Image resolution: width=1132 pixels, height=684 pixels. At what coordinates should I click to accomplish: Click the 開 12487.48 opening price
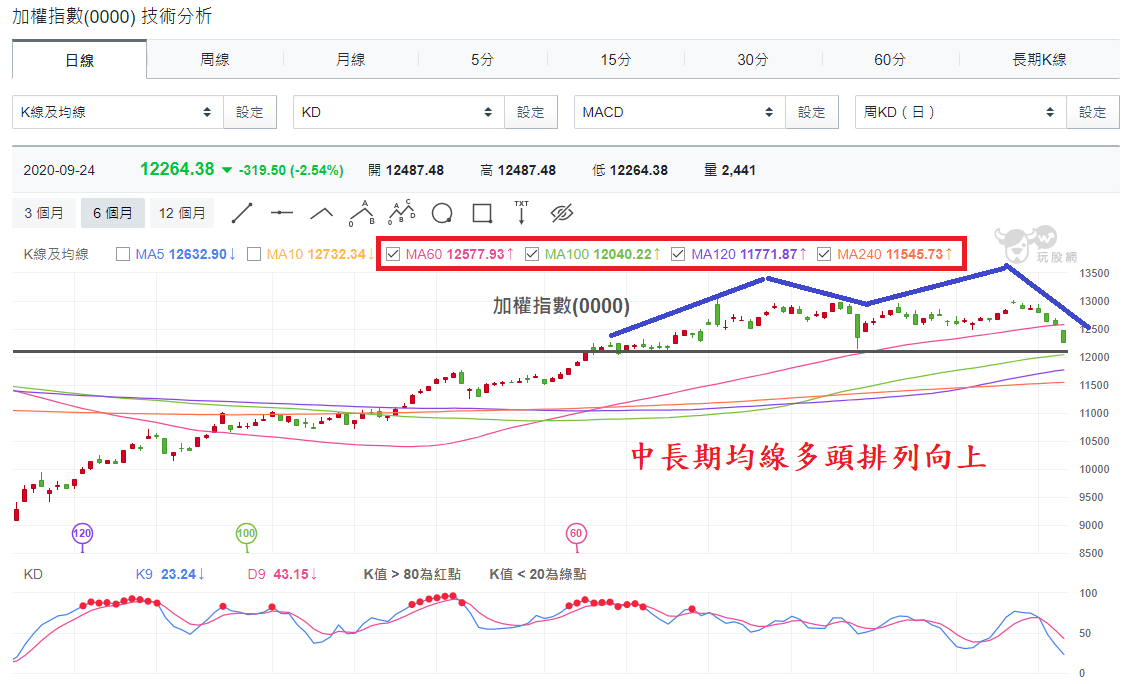pos(406,170)
